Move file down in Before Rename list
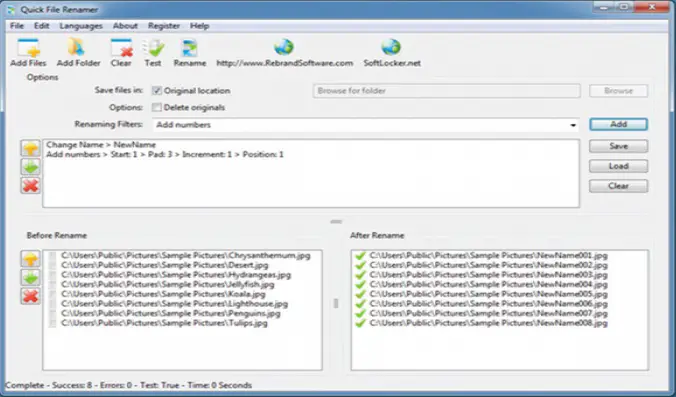Image resolution: width=676 pixels, height=397 pixels. [x=31, y=278]
